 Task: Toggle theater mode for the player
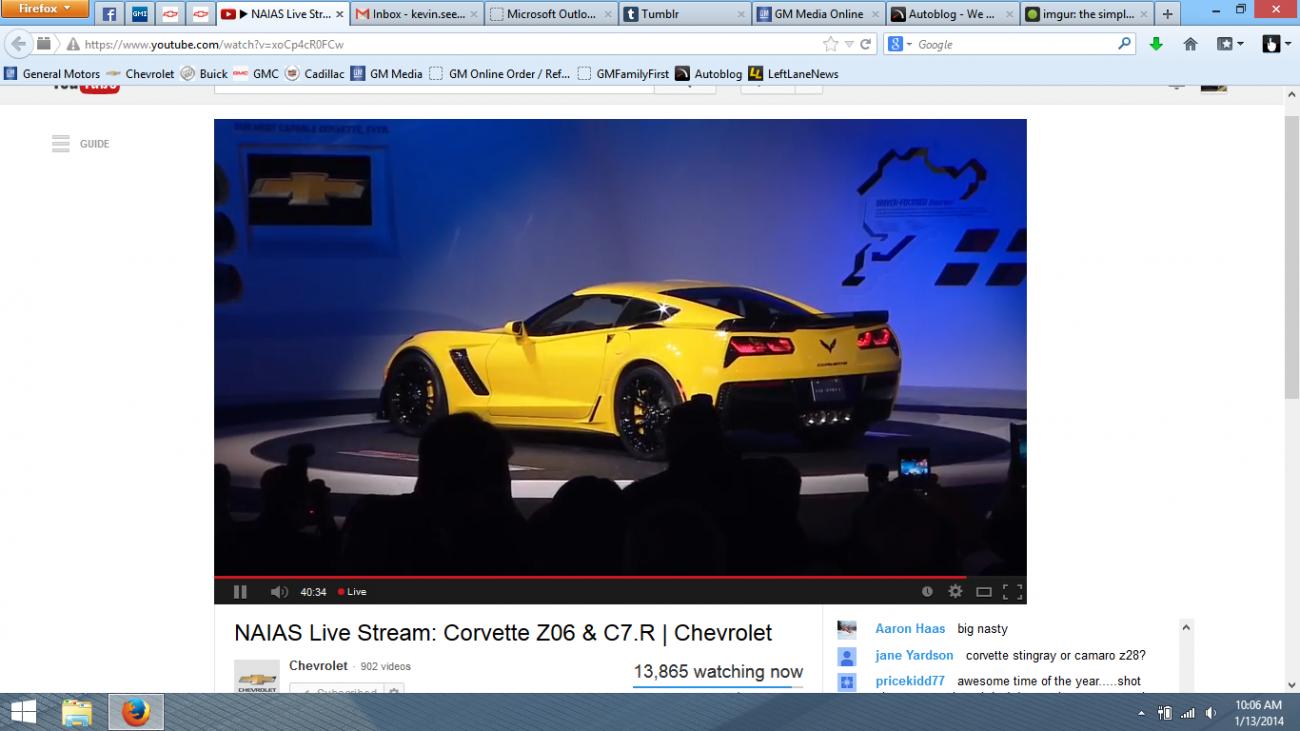click(984, 592)
